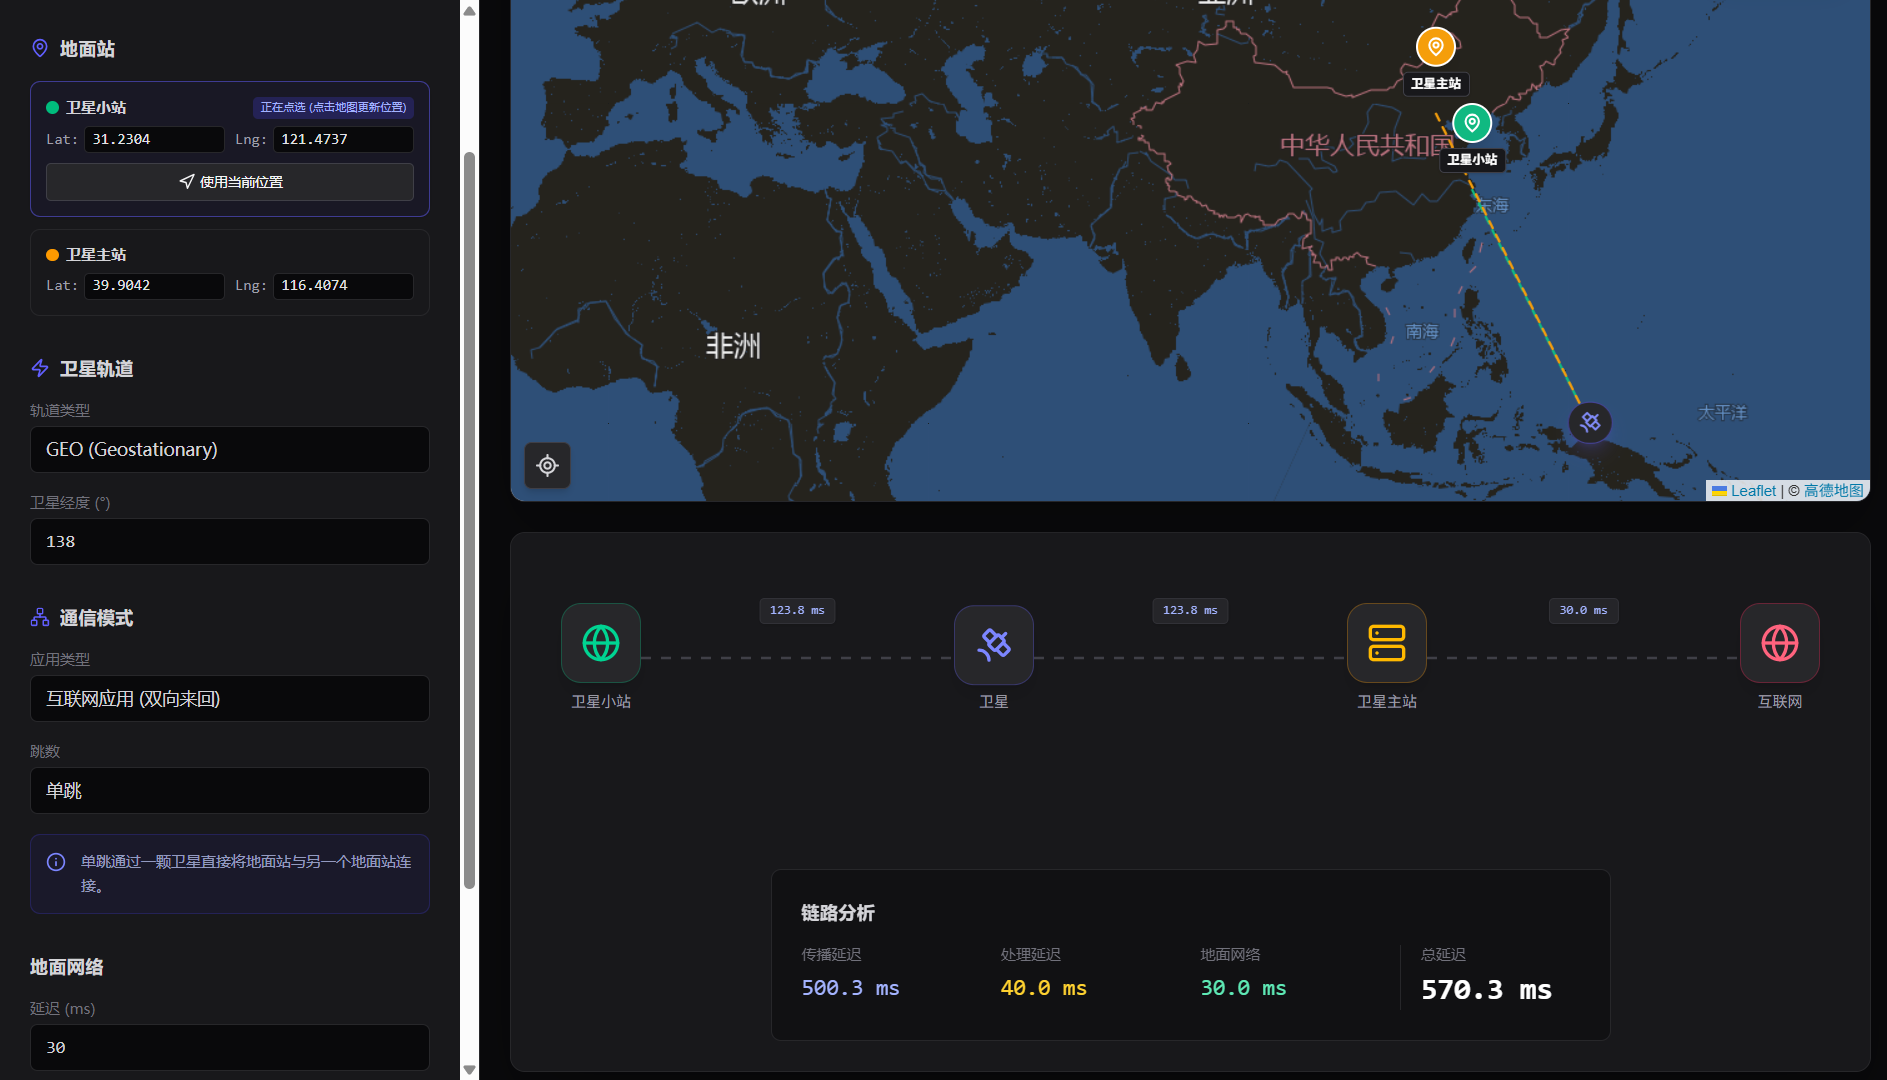The image size is (1887, 1080).
Task: Click the green globe 卫星小站 node icon
Action: point(601,643)
